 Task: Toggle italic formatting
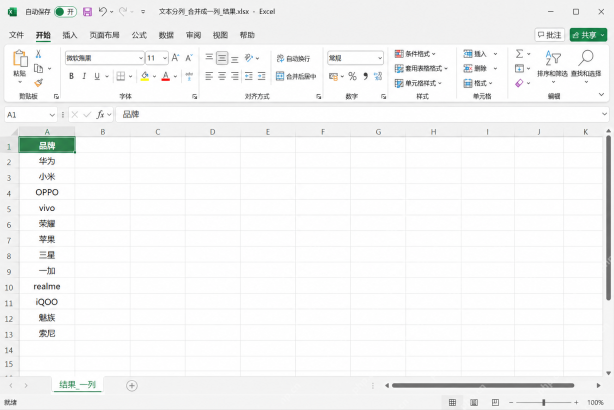pos(84,76)
